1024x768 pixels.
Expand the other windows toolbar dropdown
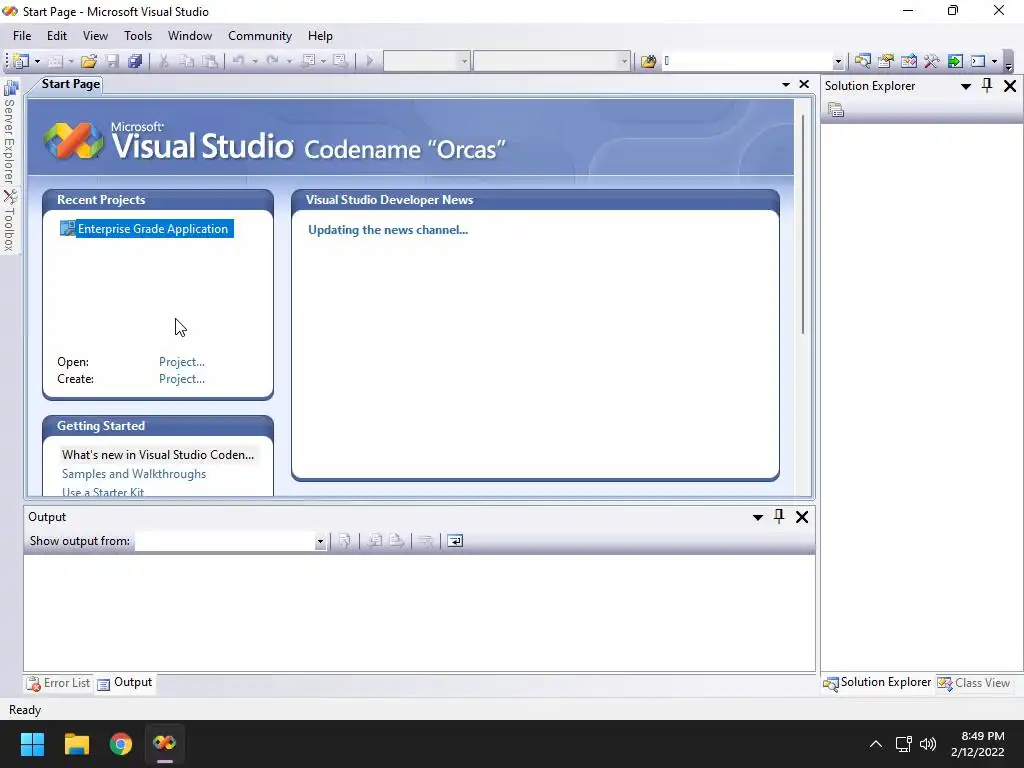[995, 61]
